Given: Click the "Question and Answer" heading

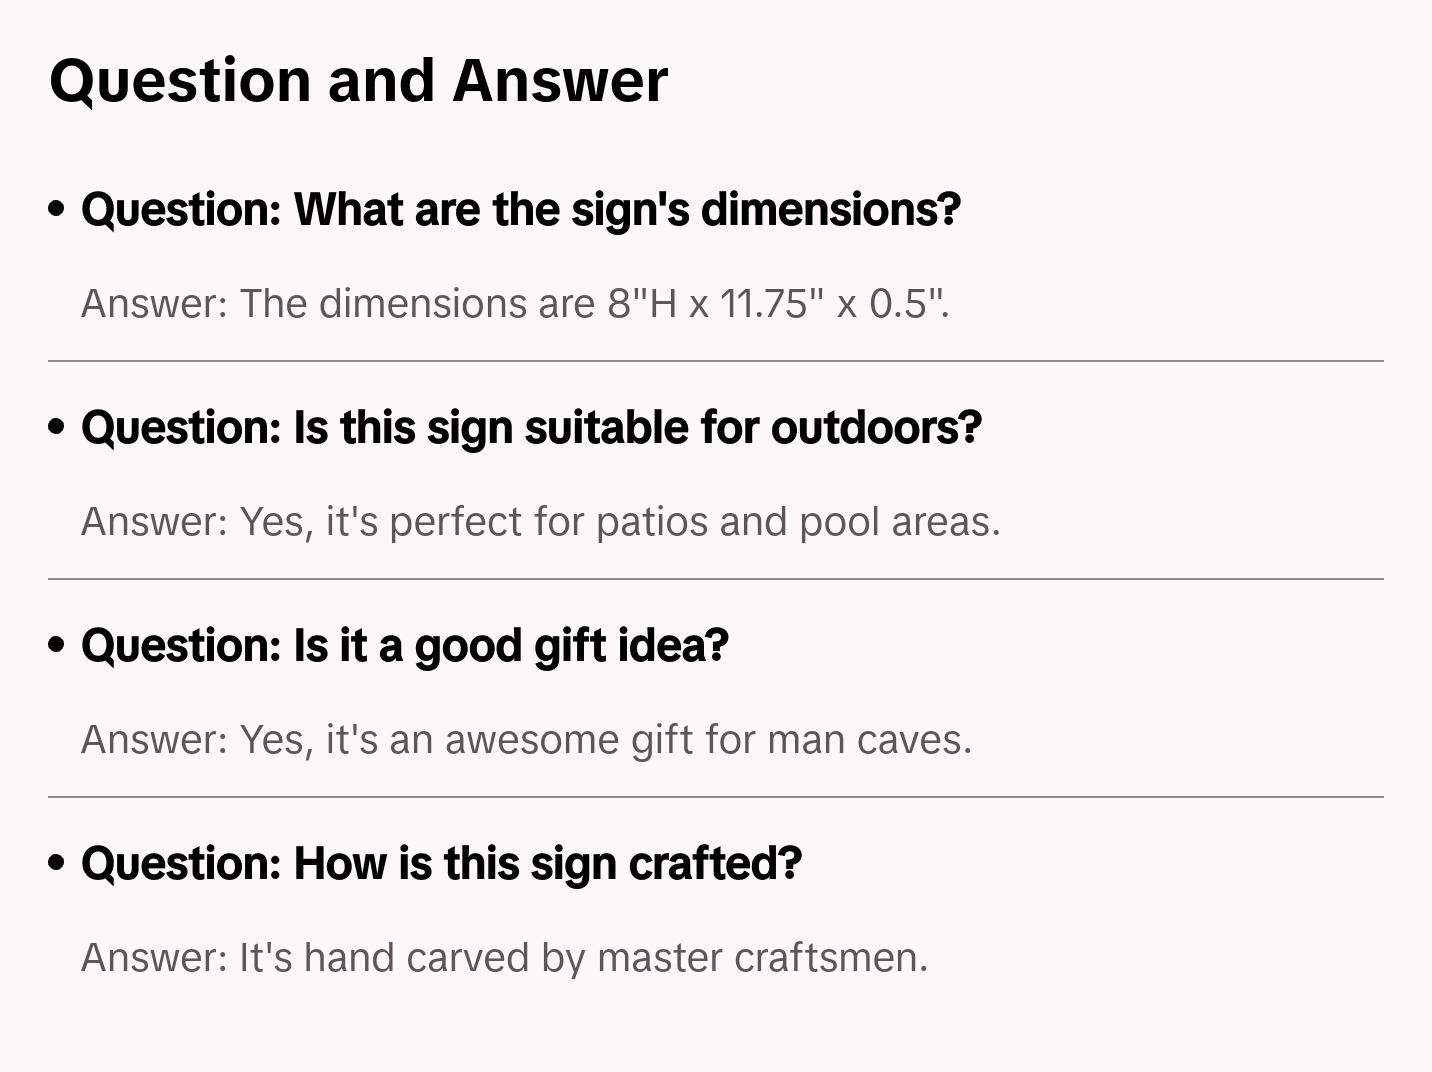Looking at the screenshot, I should [x=359, y=80].
